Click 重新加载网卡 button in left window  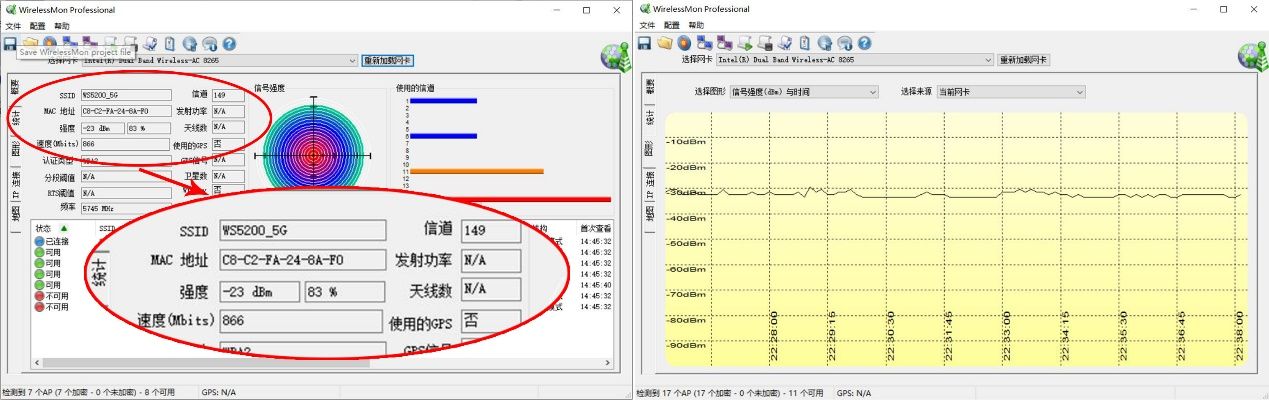[x=387, y=60]
